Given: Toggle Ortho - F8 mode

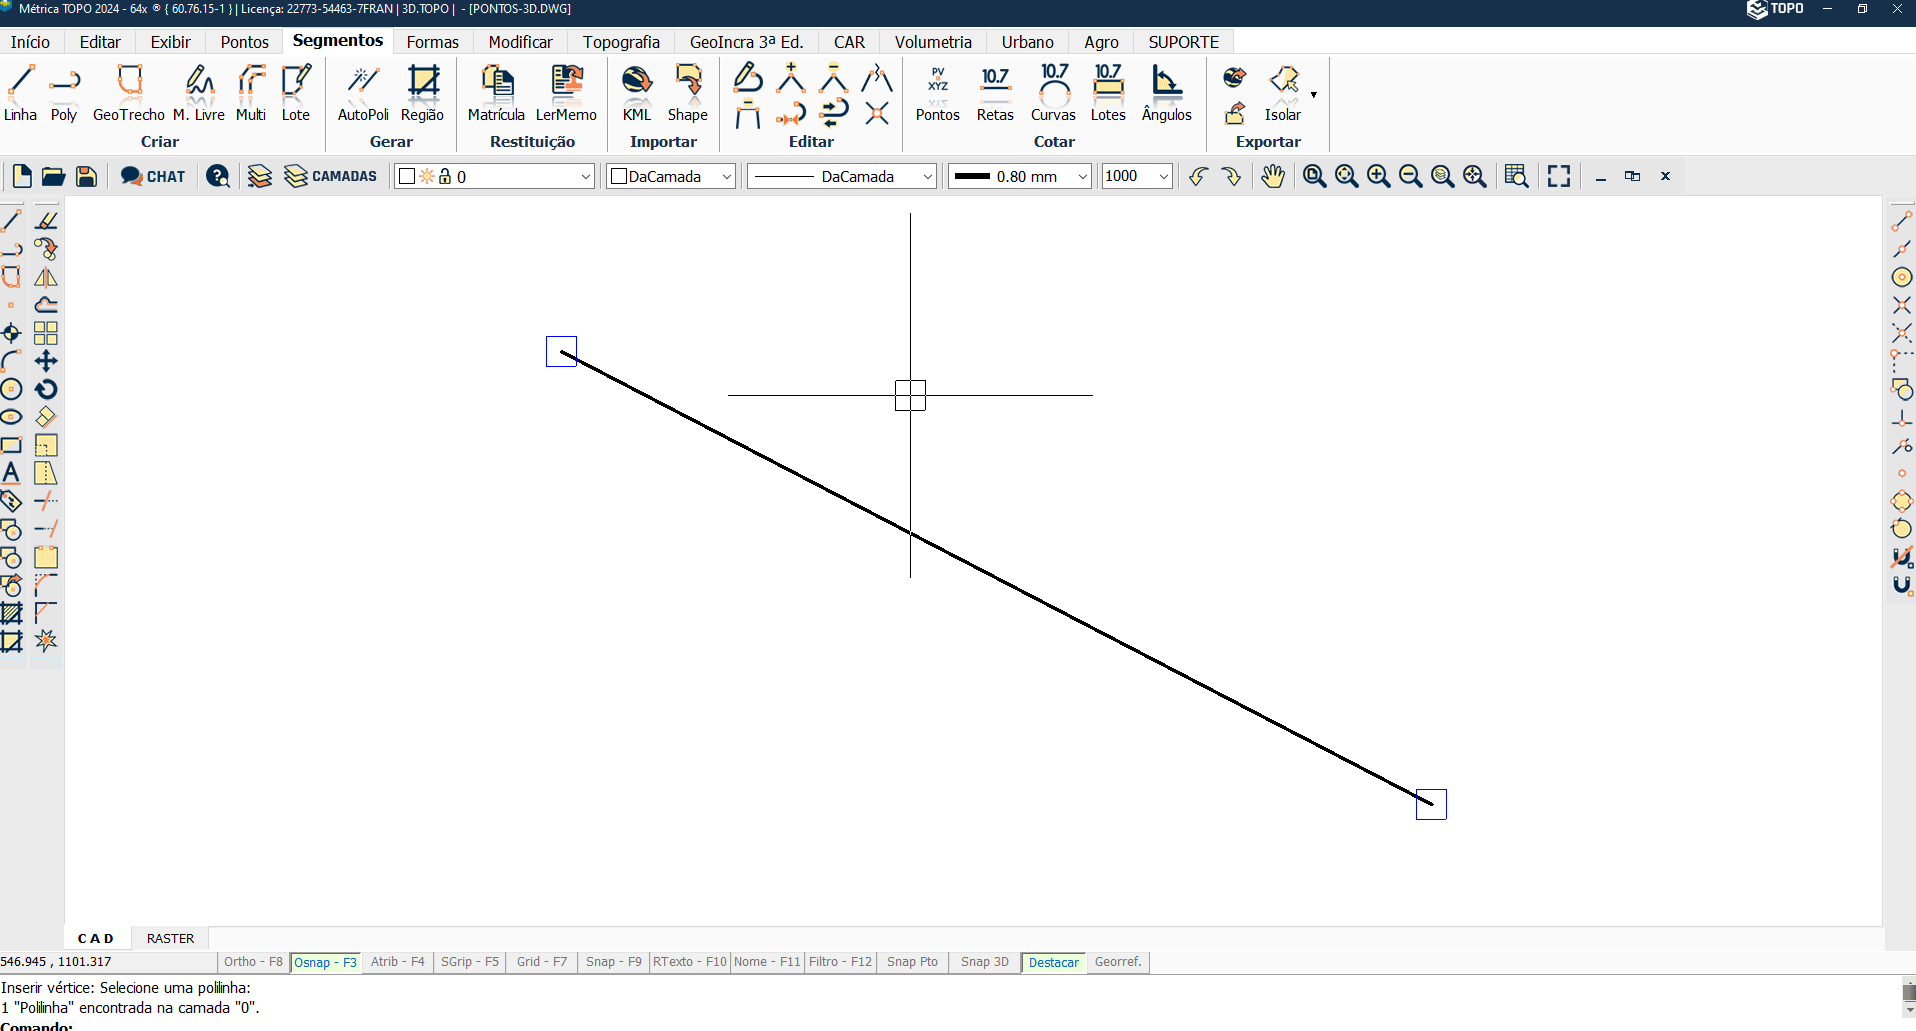Looking at the screenshot, I should point(253,962).
